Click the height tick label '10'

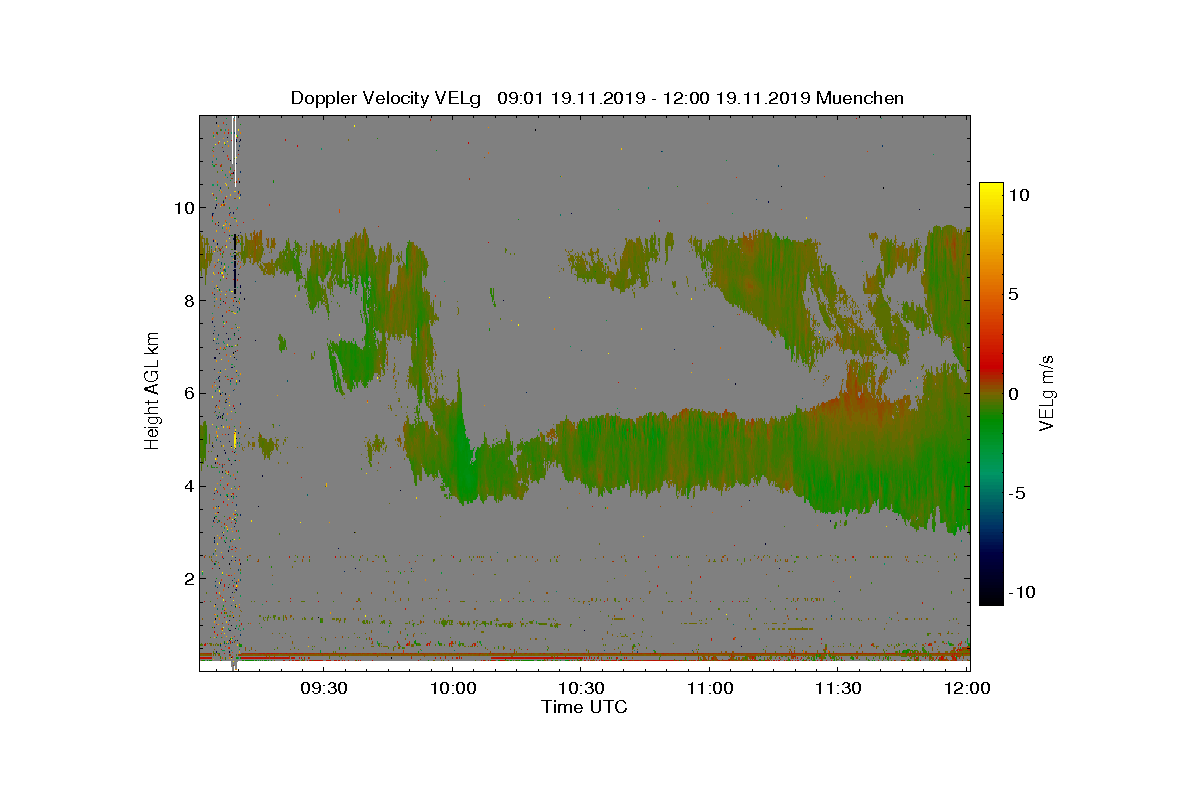(x=183, y=208)
